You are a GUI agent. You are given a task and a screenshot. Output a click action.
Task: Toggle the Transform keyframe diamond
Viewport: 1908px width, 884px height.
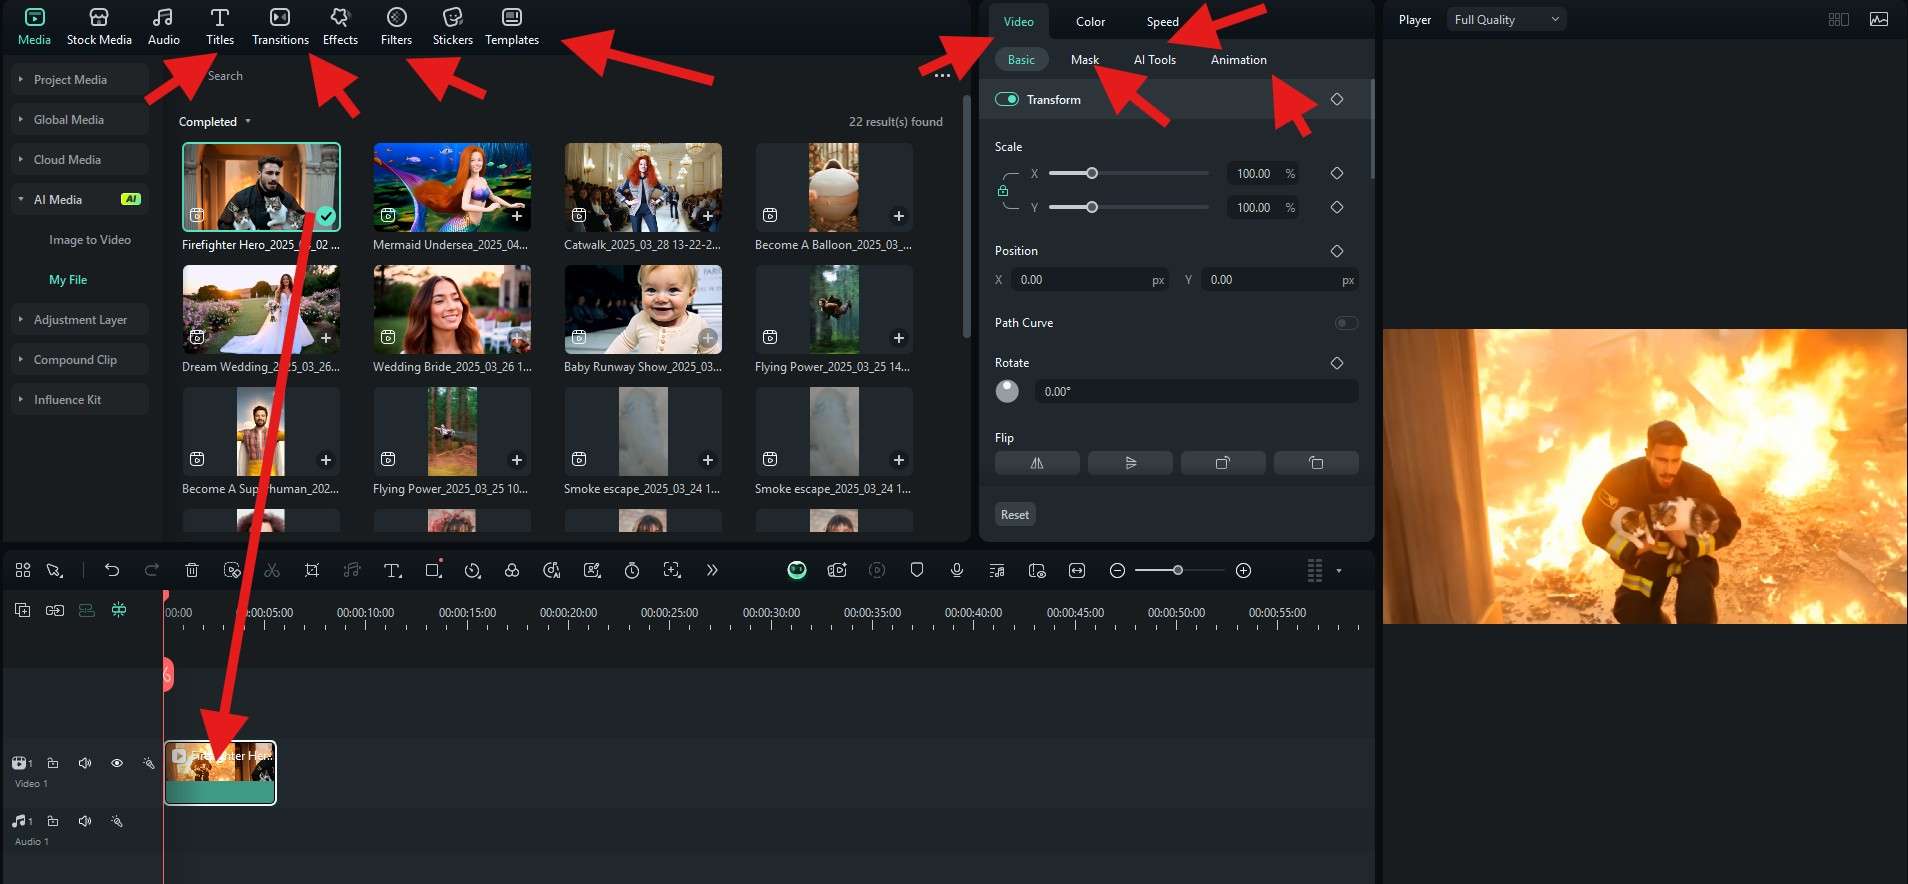[x=1337, y=99]
